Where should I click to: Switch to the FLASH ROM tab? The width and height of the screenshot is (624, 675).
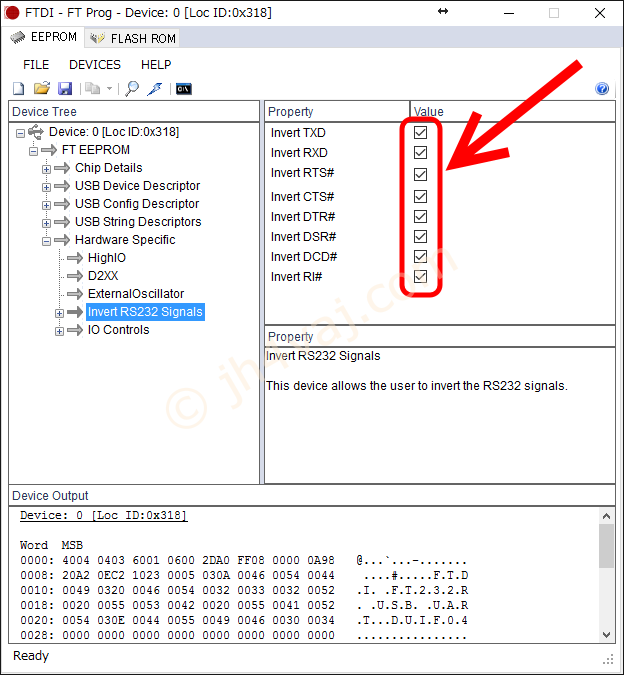pyautogui.click(x=132, y=38)
